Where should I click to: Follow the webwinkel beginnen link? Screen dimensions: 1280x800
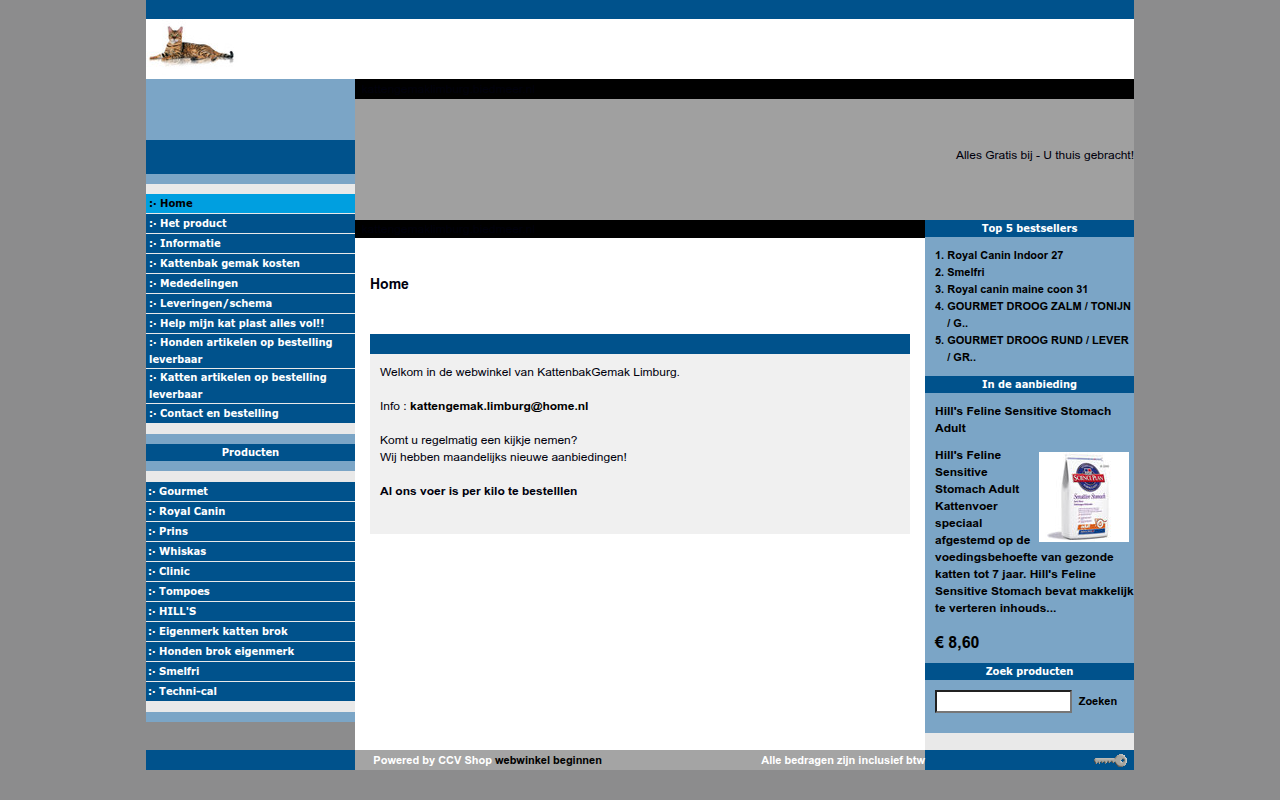coord(549,761)
